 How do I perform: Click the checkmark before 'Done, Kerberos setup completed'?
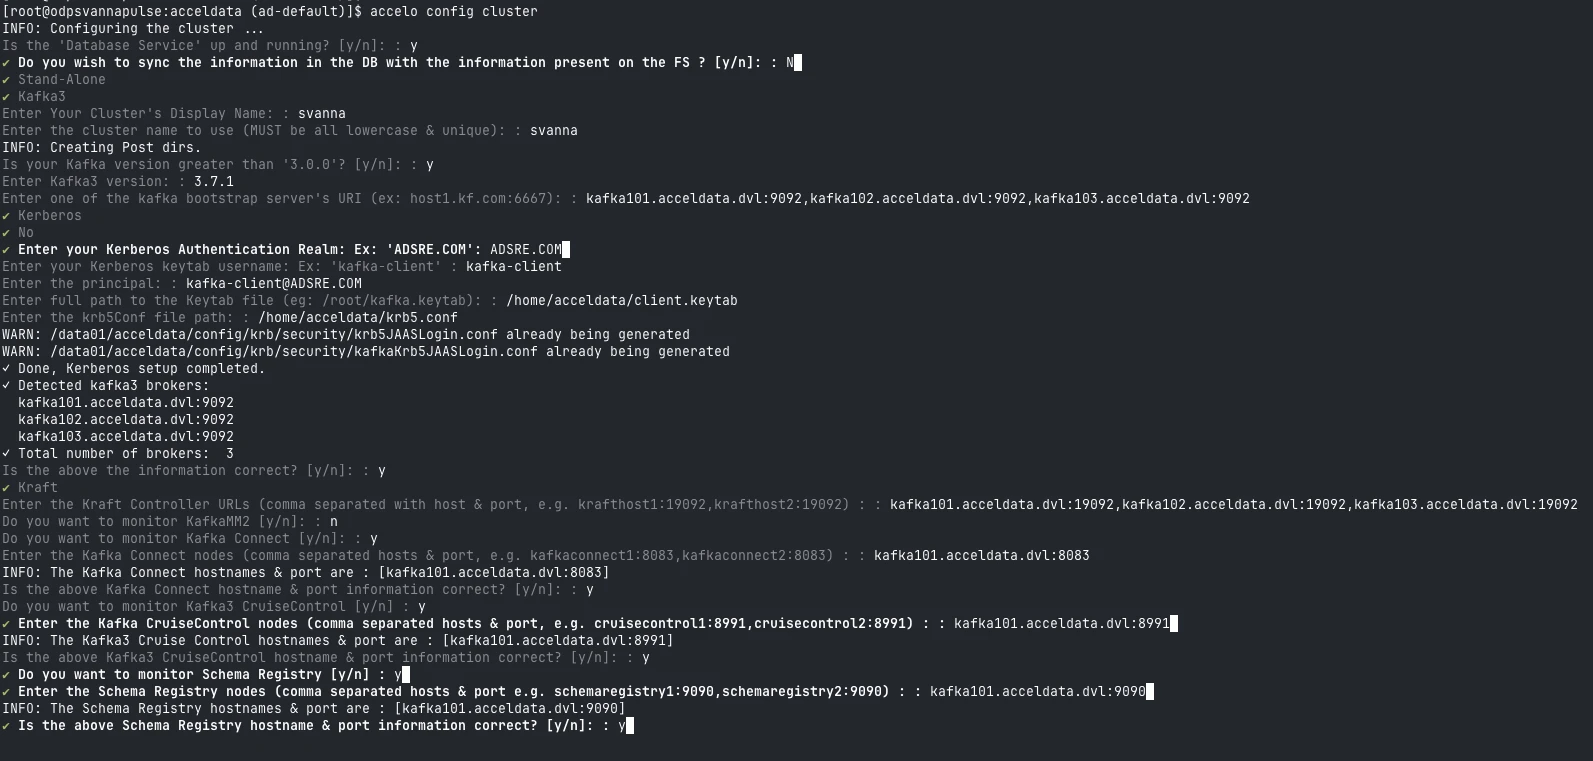6,369
